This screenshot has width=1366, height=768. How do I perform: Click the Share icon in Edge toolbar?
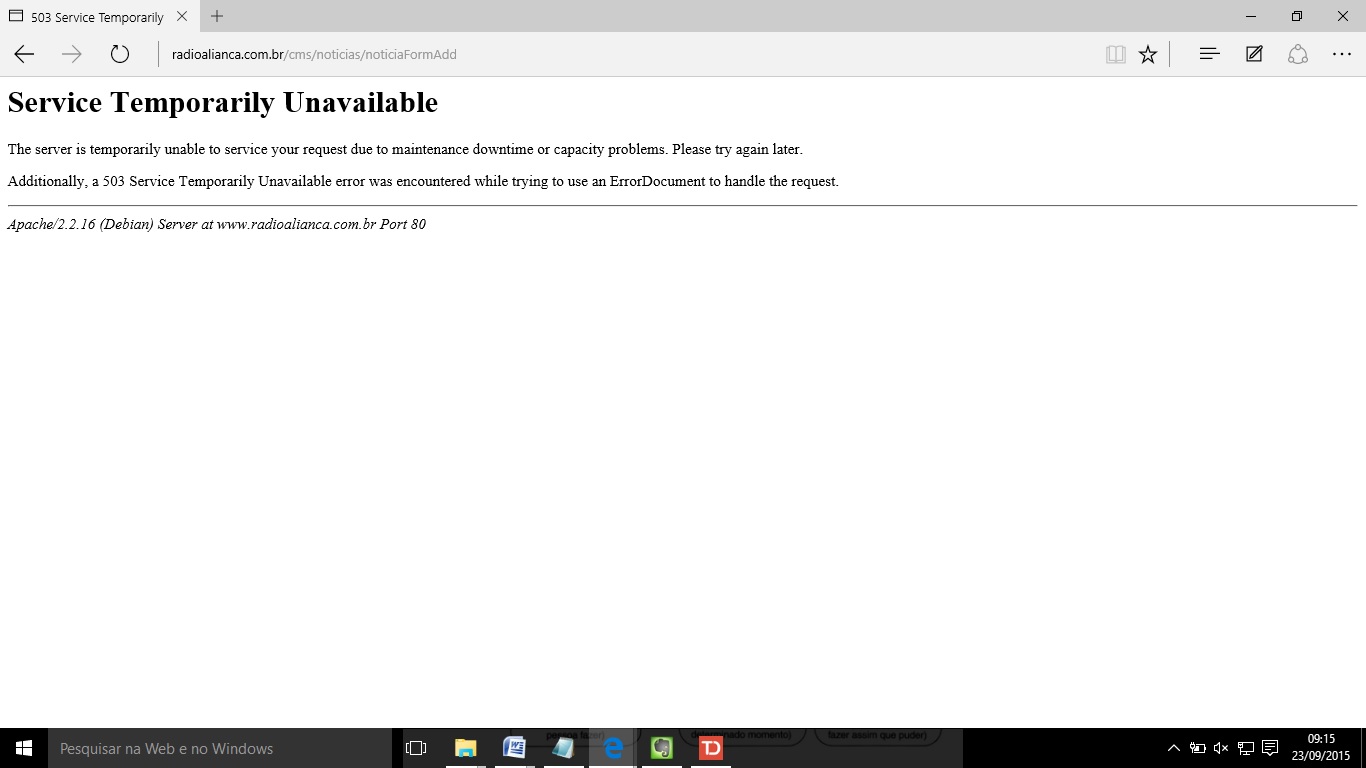click(x=1298, y=54)
